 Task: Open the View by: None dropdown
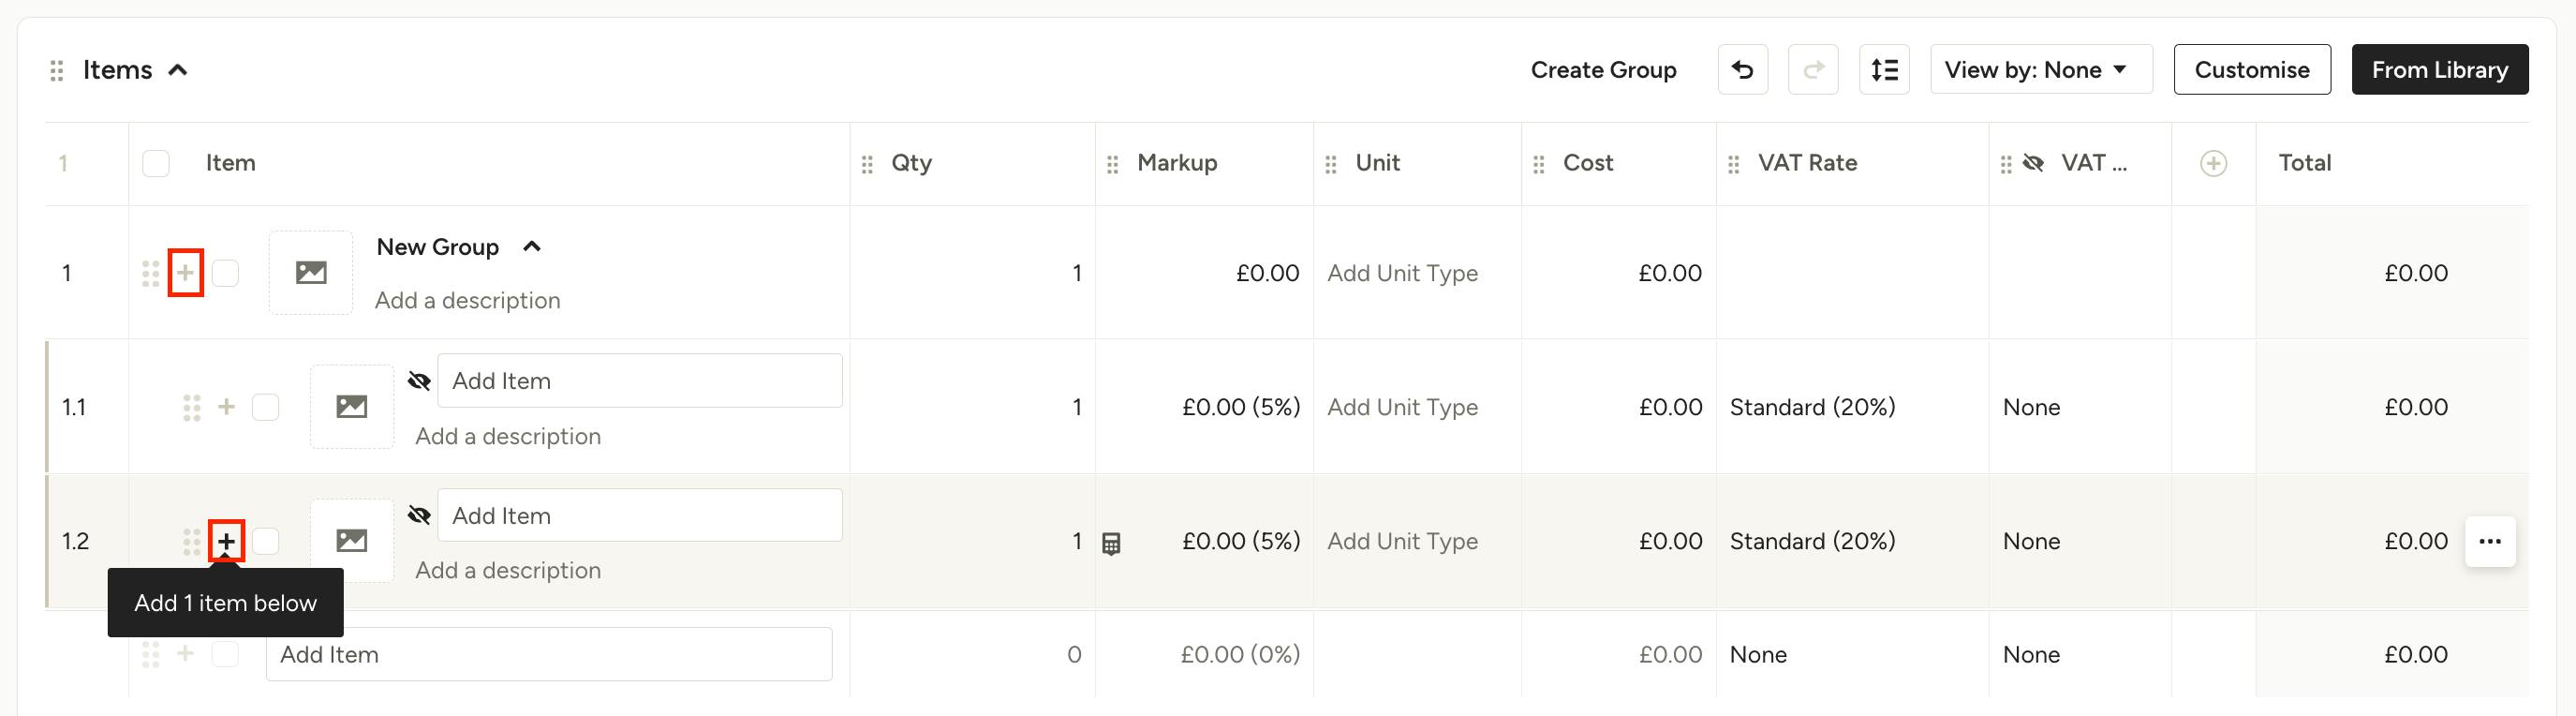coord(2041,70)
